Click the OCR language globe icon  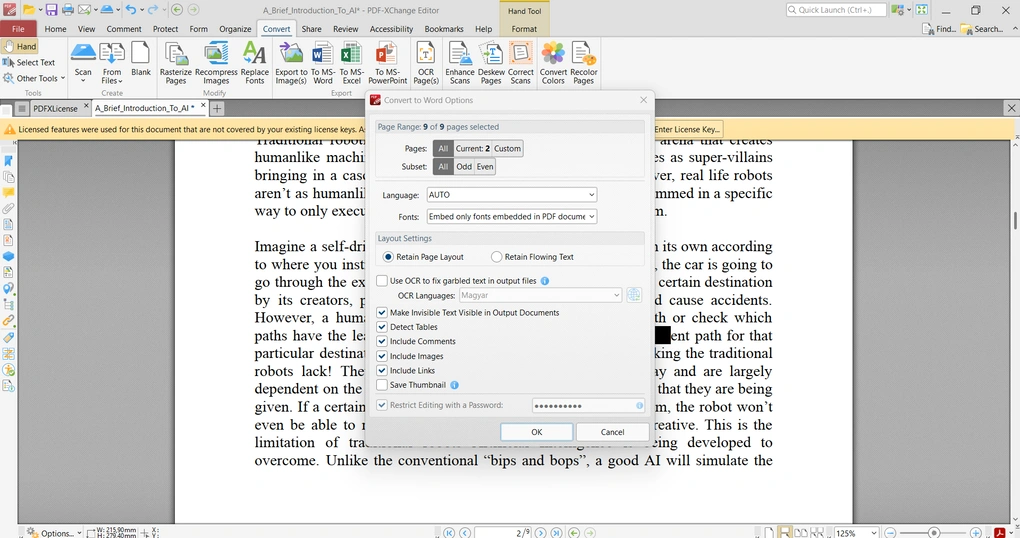[634, 295]
